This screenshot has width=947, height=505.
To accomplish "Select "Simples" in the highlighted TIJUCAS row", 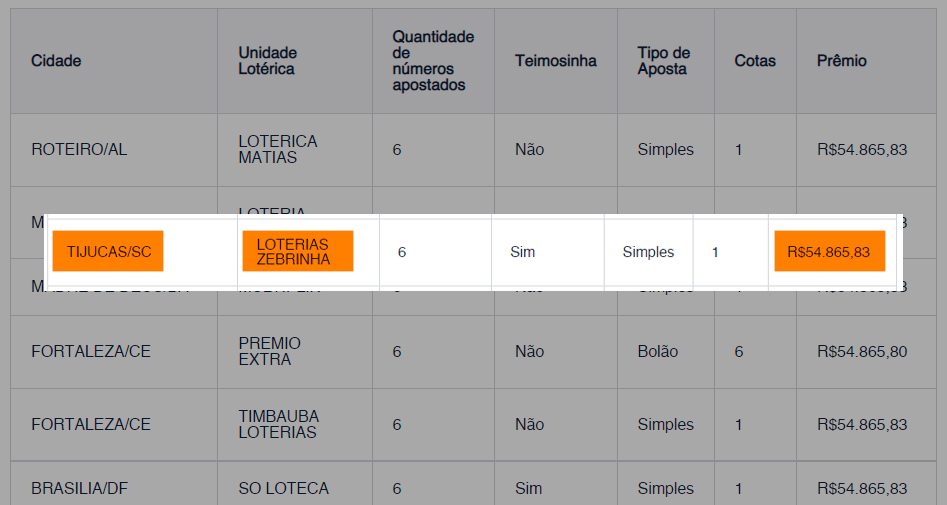I will point(648,252).
